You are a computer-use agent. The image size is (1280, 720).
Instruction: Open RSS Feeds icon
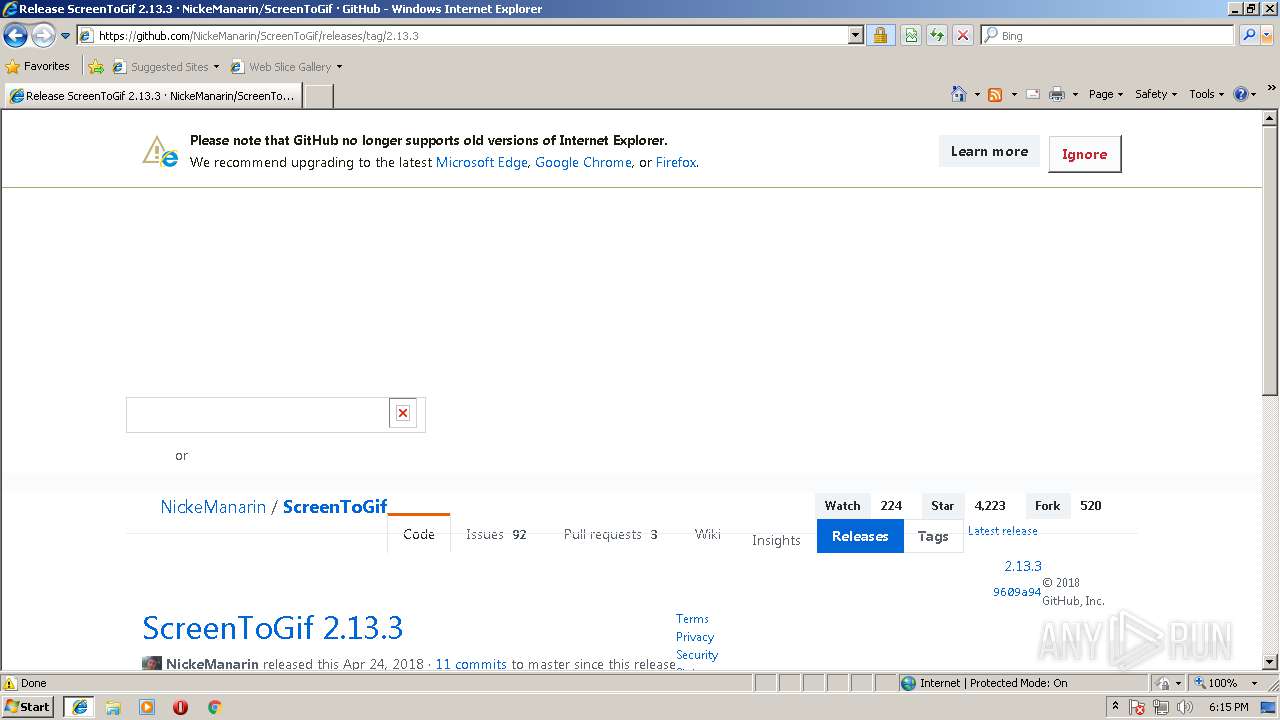[995, 94]
